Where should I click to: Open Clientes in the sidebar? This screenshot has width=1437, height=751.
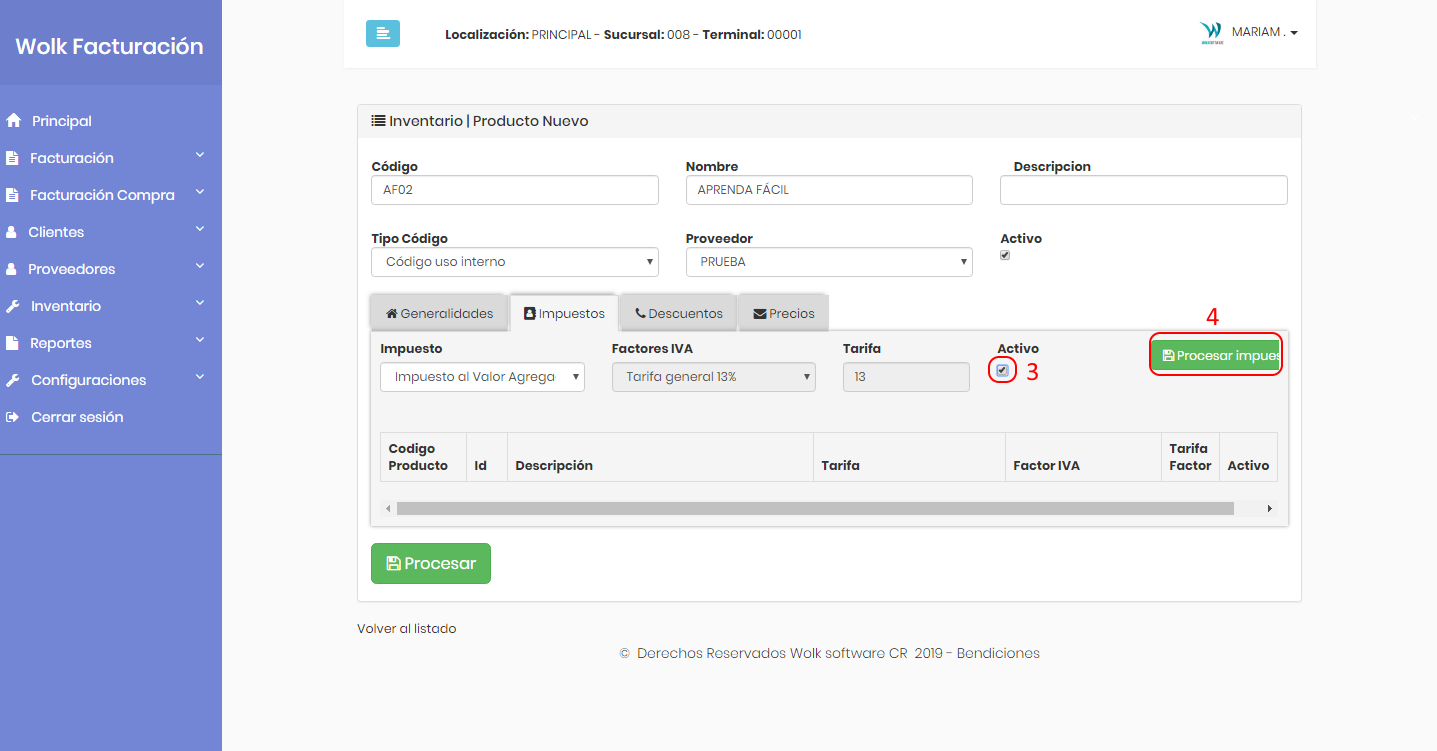(x=56, y=232)
